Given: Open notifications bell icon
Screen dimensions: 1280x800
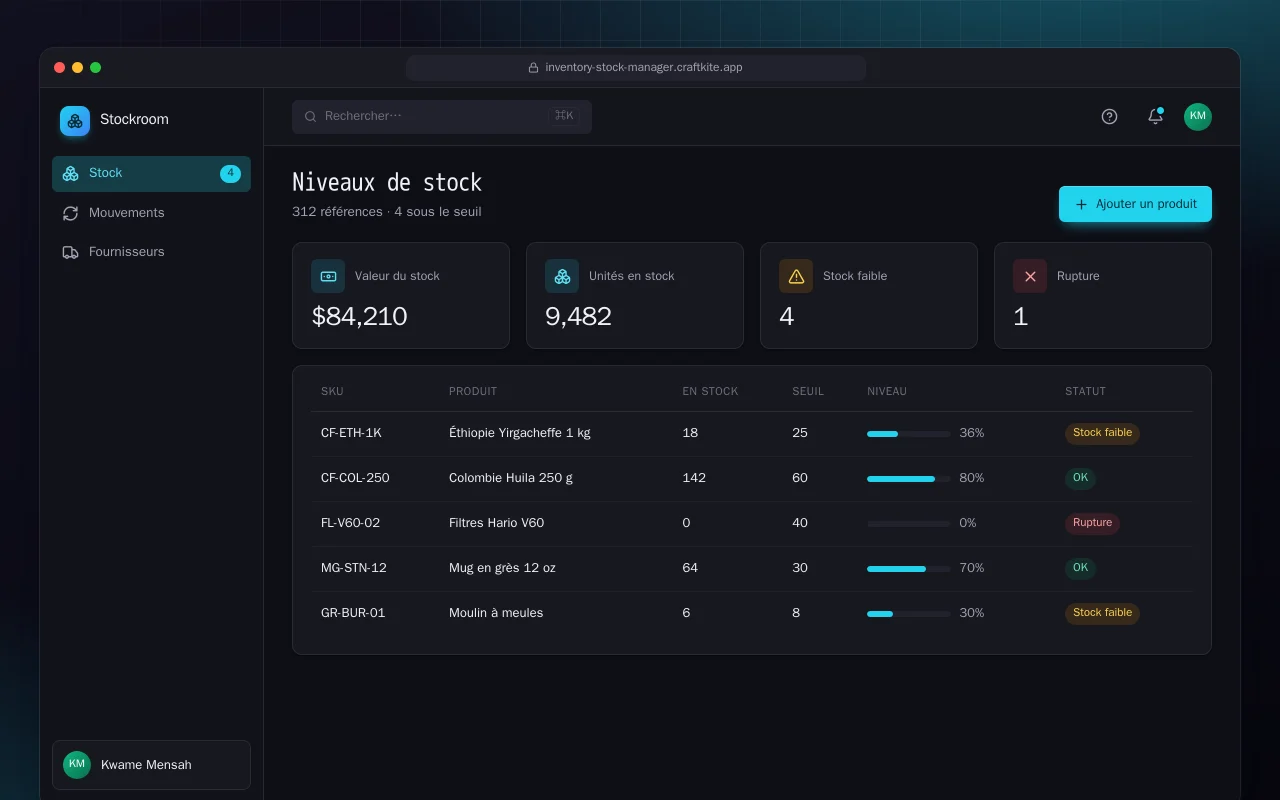Looking at the screenshot, I should pos(1155,116).
